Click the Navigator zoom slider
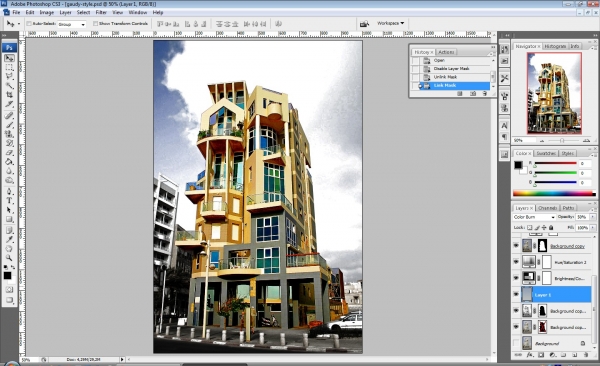 [562, 141]
